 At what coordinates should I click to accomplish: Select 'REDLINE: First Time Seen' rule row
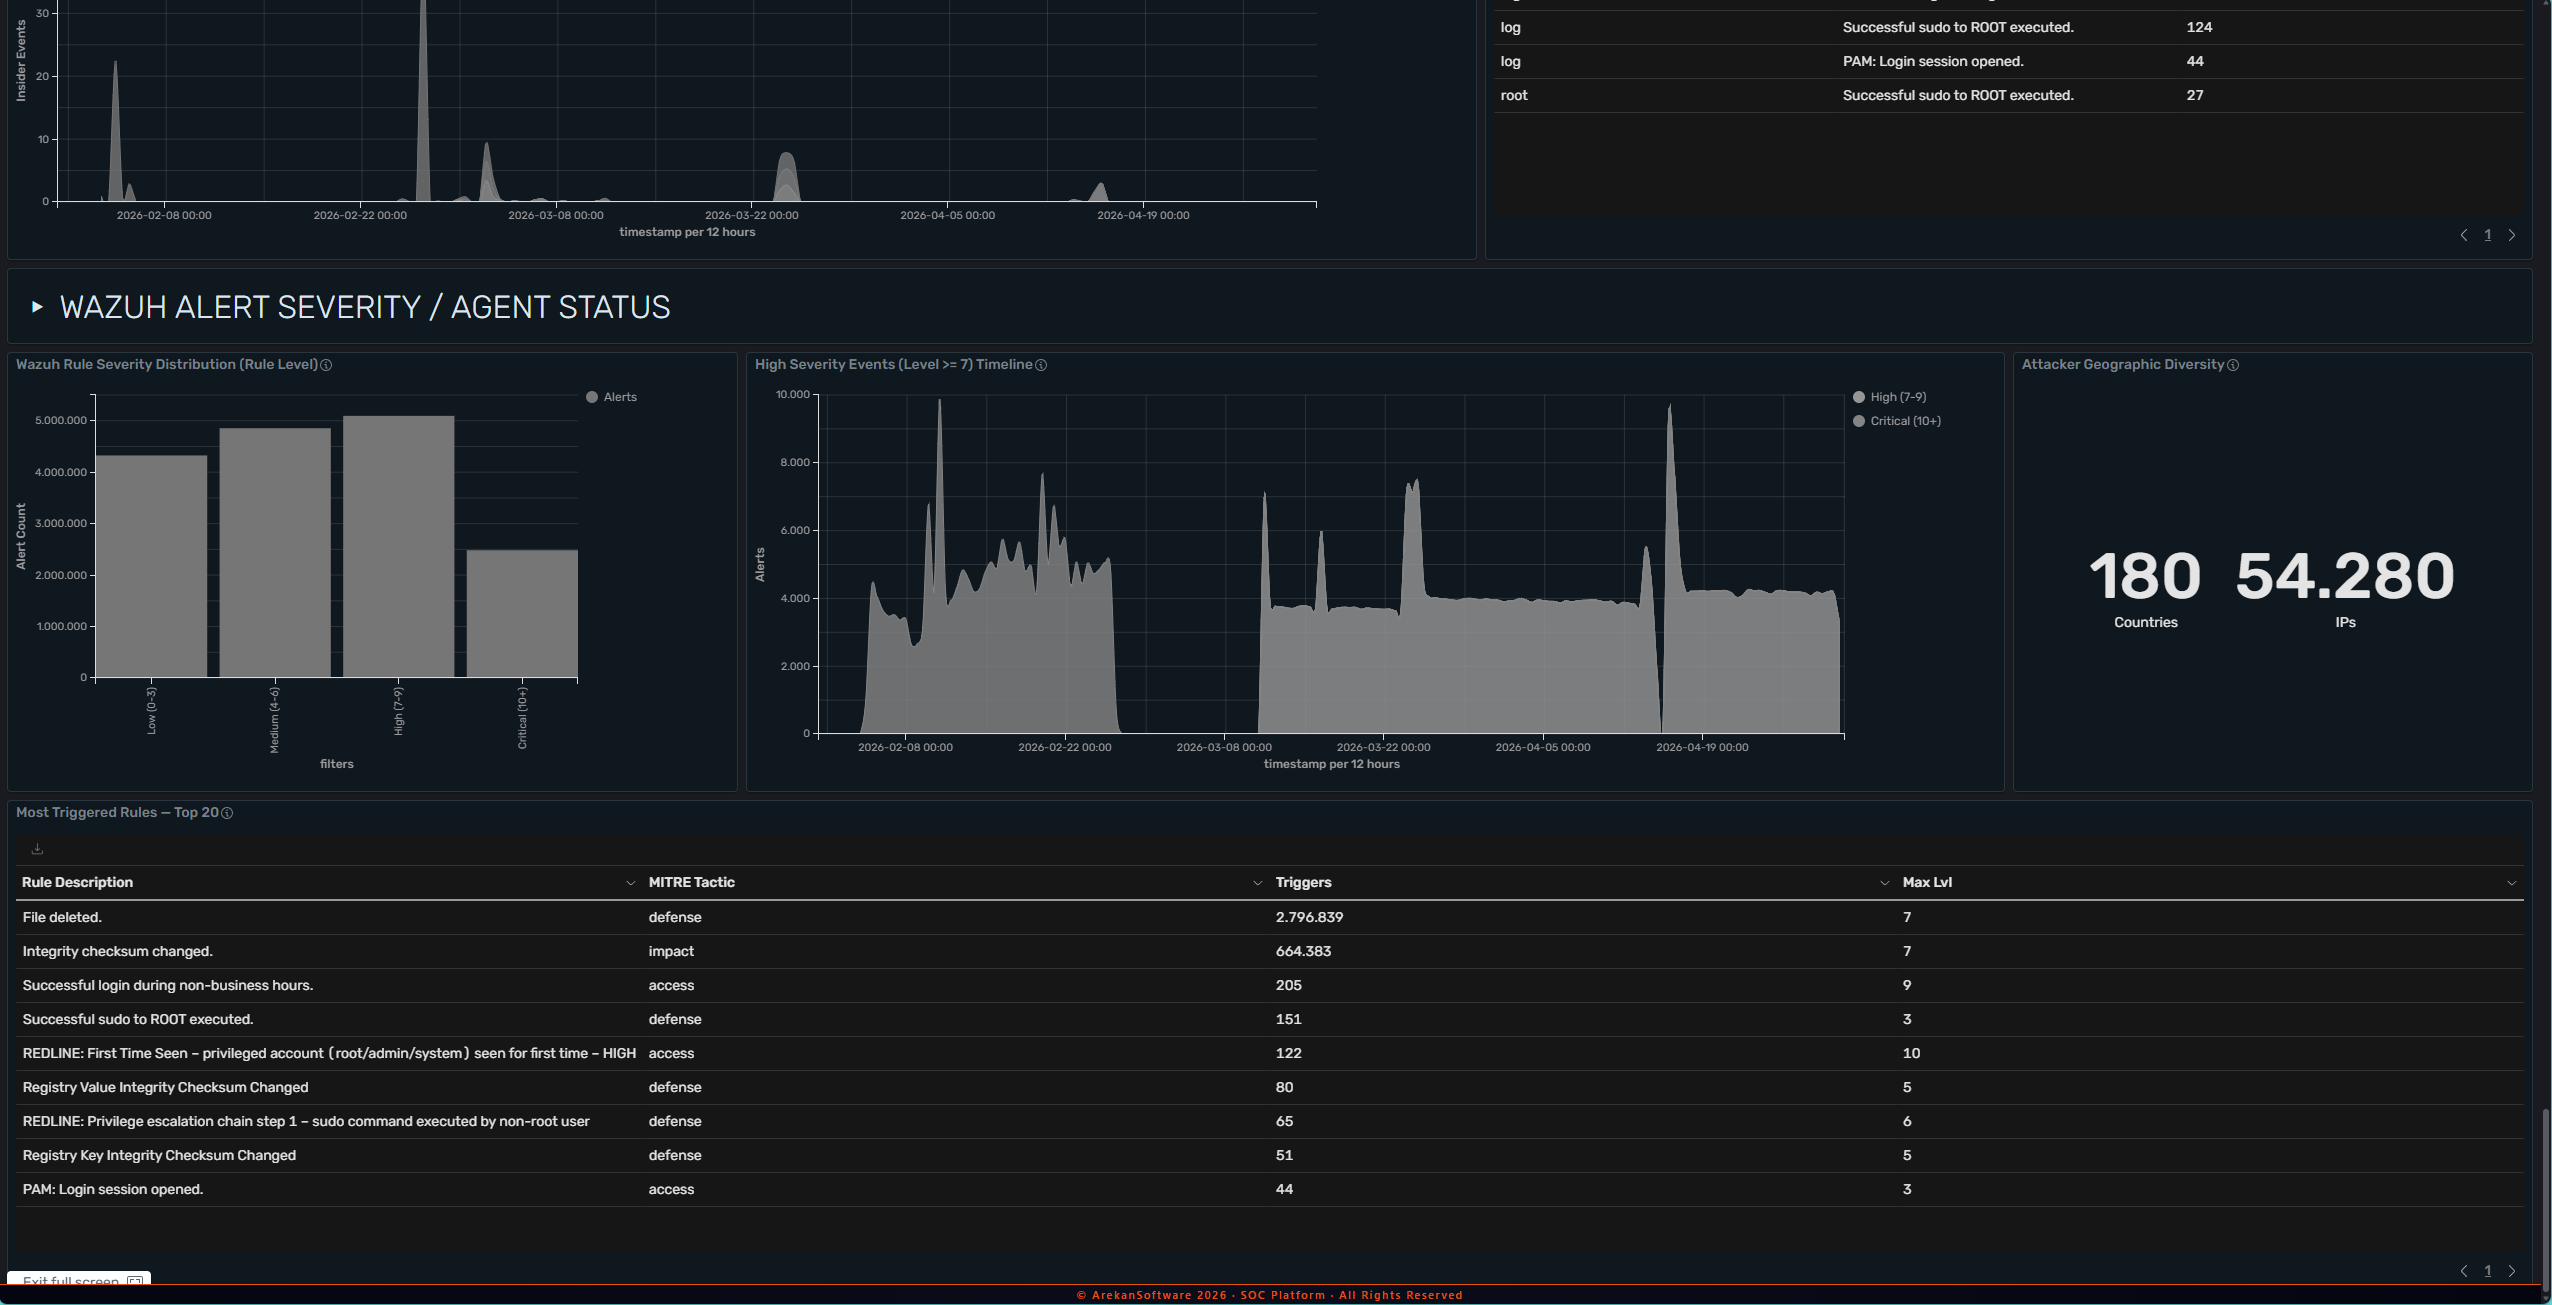(x=1270, y=1053)
